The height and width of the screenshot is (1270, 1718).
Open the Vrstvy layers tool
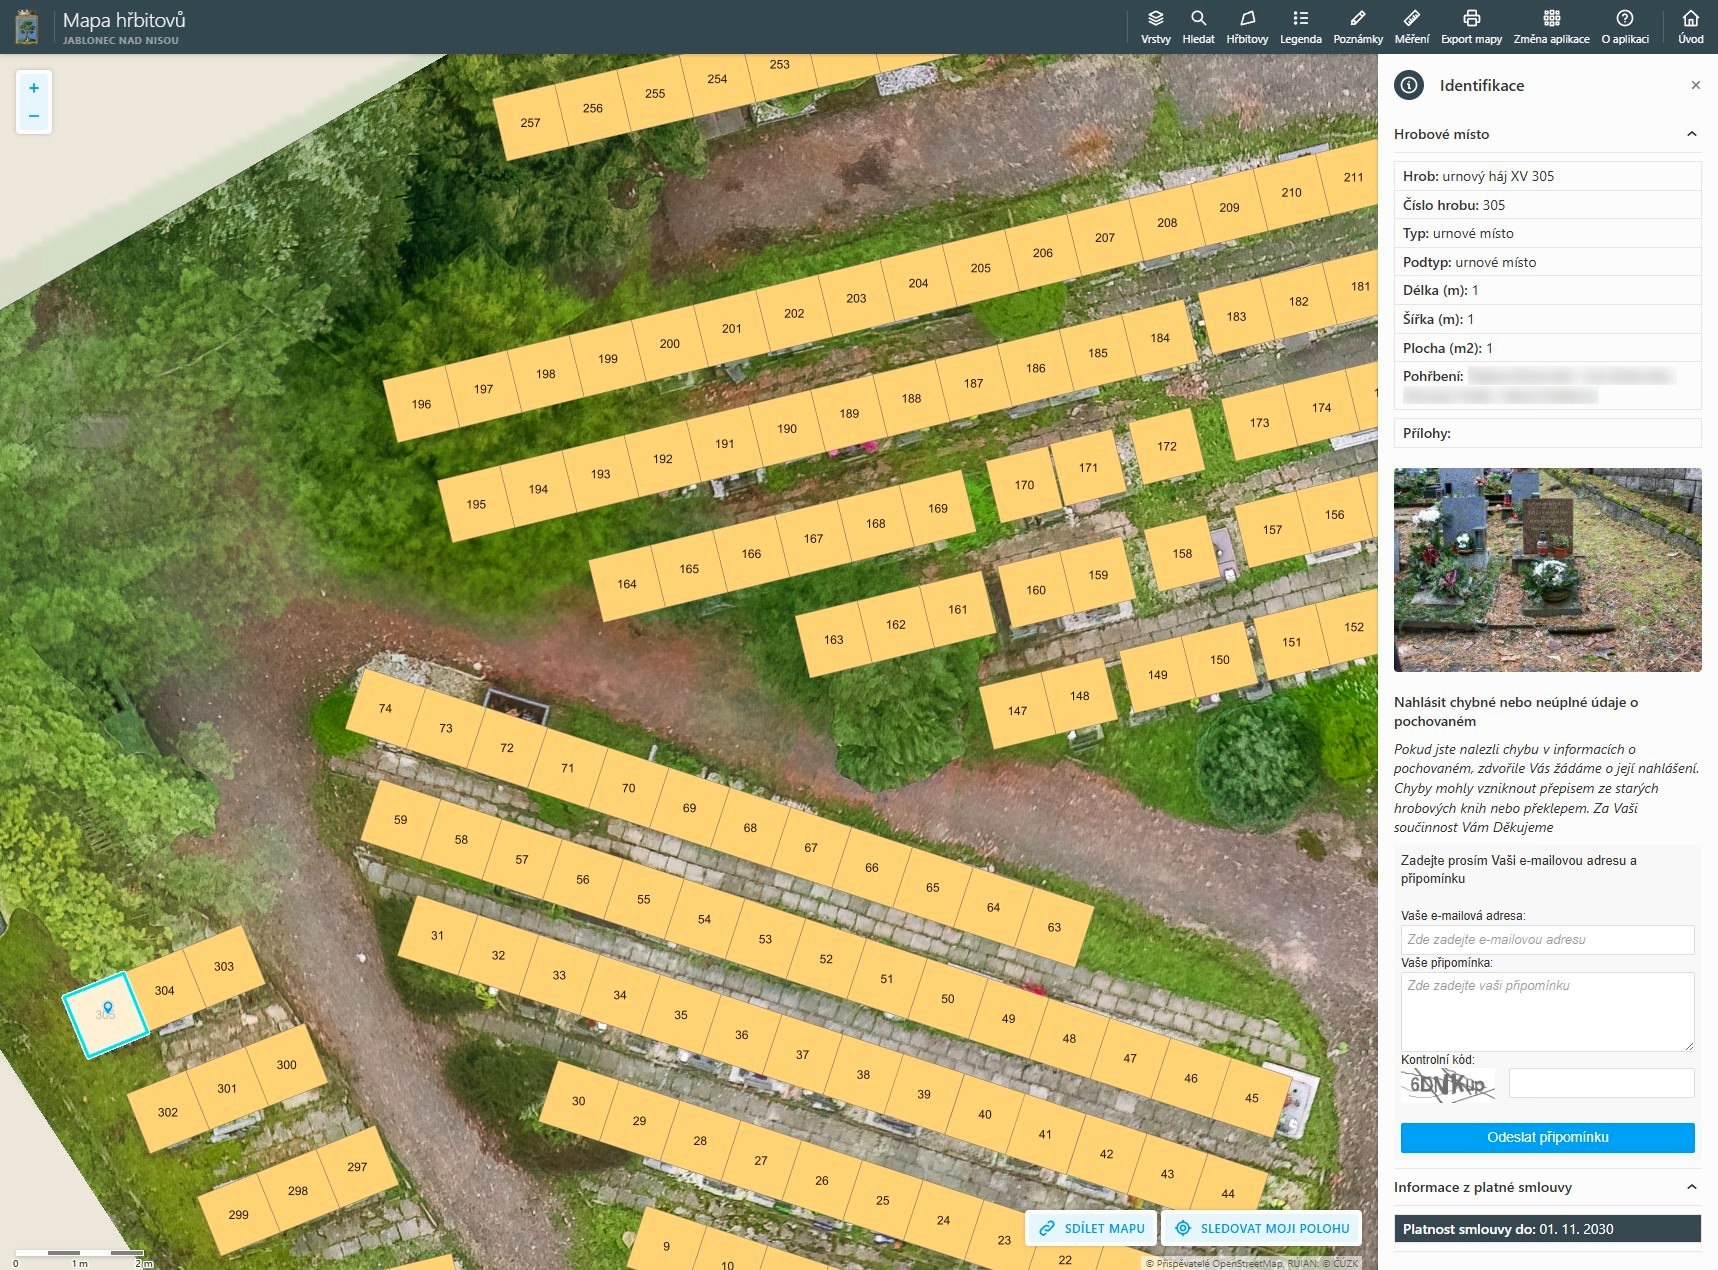(x=1155, y=27)
